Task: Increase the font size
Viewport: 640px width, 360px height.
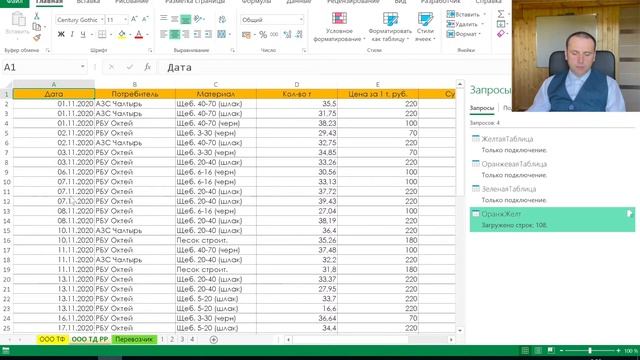Action: point(134,19)
